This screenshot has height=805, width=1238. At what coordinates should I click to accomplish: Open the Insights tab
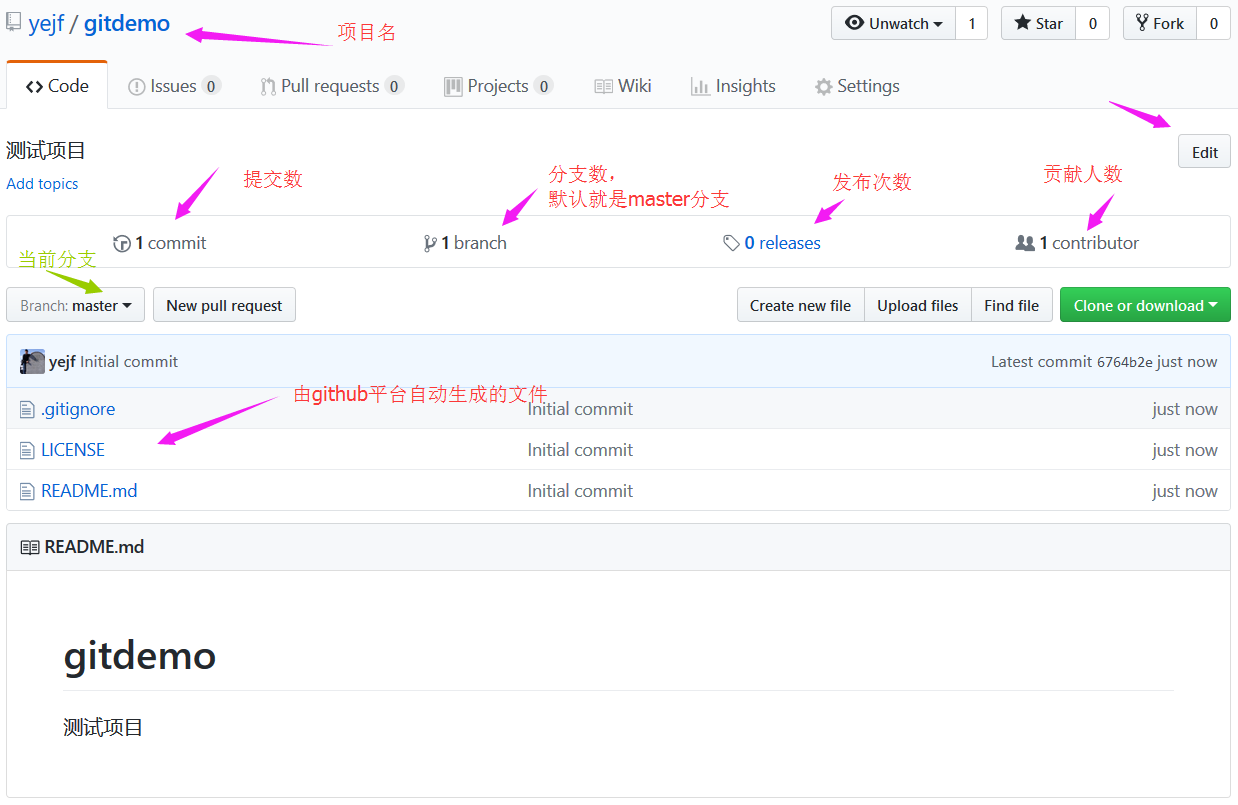point(733,86)
